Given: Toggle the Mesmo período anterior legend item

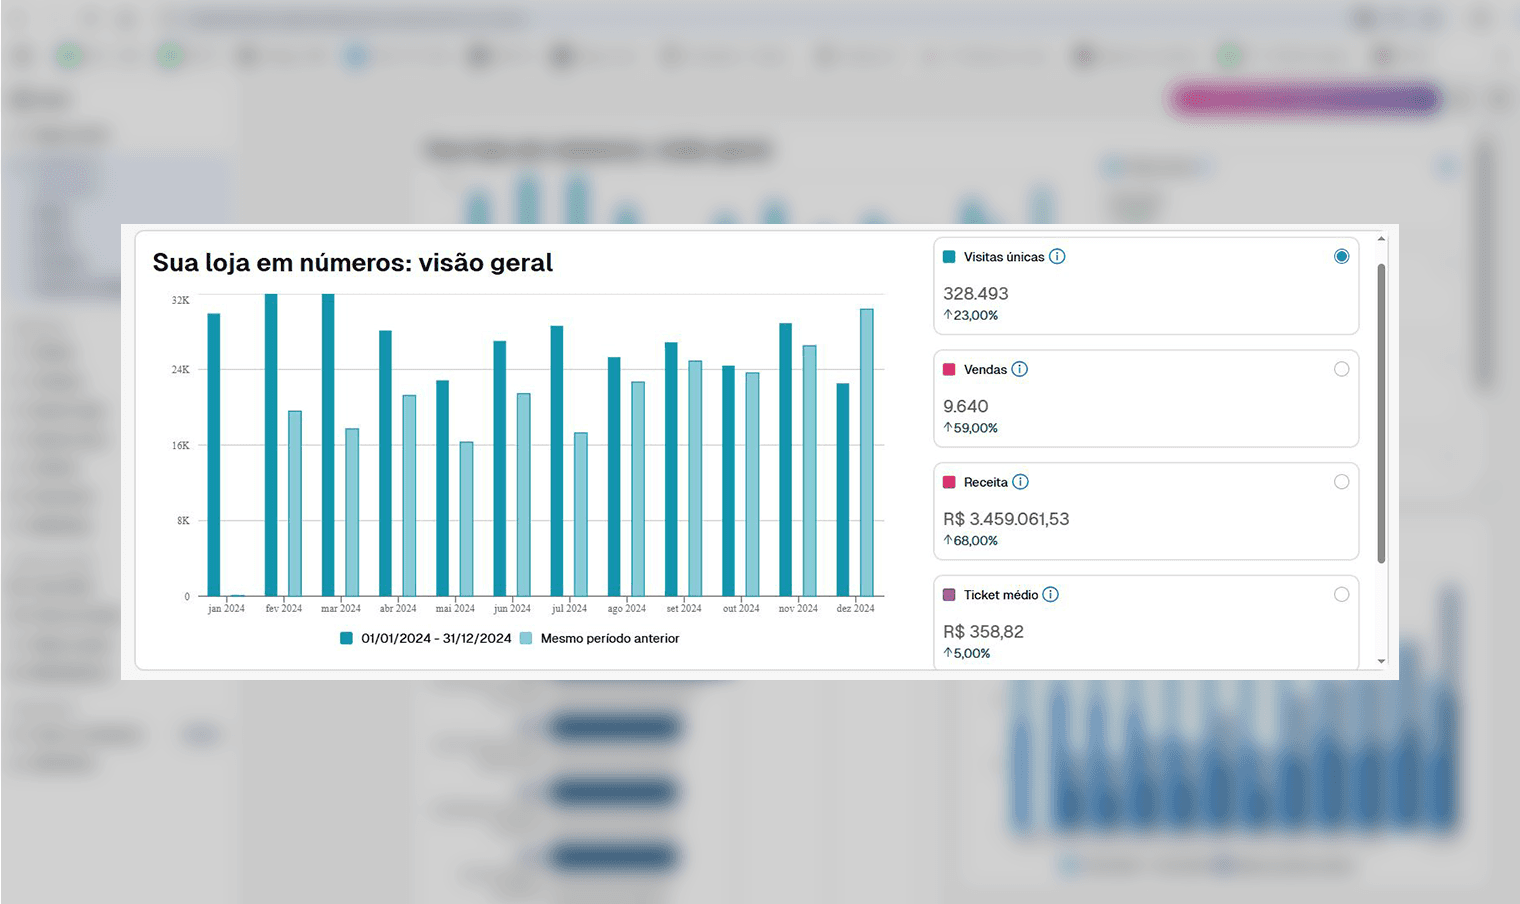Looking at the screenshot, I should click(600, 638).
